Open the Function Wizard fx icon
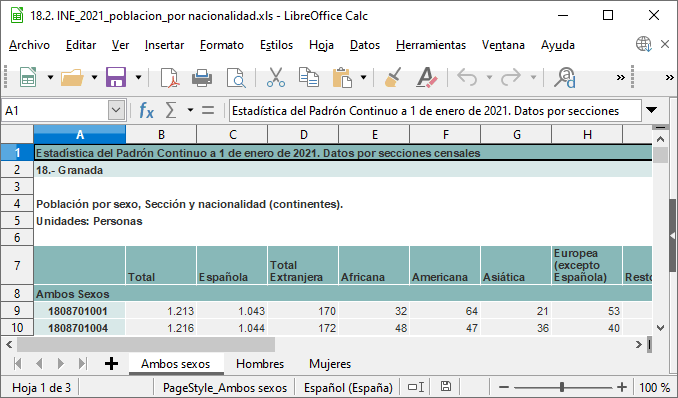This screenshot has width=678, height=398. tap(146, 111)
